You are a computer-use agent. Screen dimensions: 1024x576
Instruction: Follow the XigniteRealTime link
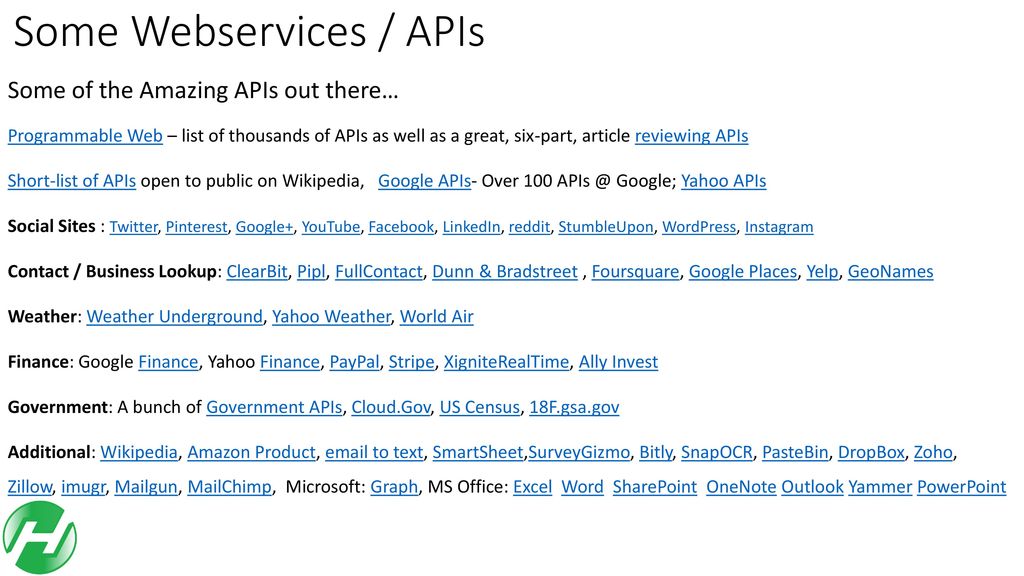click(507, 362)
